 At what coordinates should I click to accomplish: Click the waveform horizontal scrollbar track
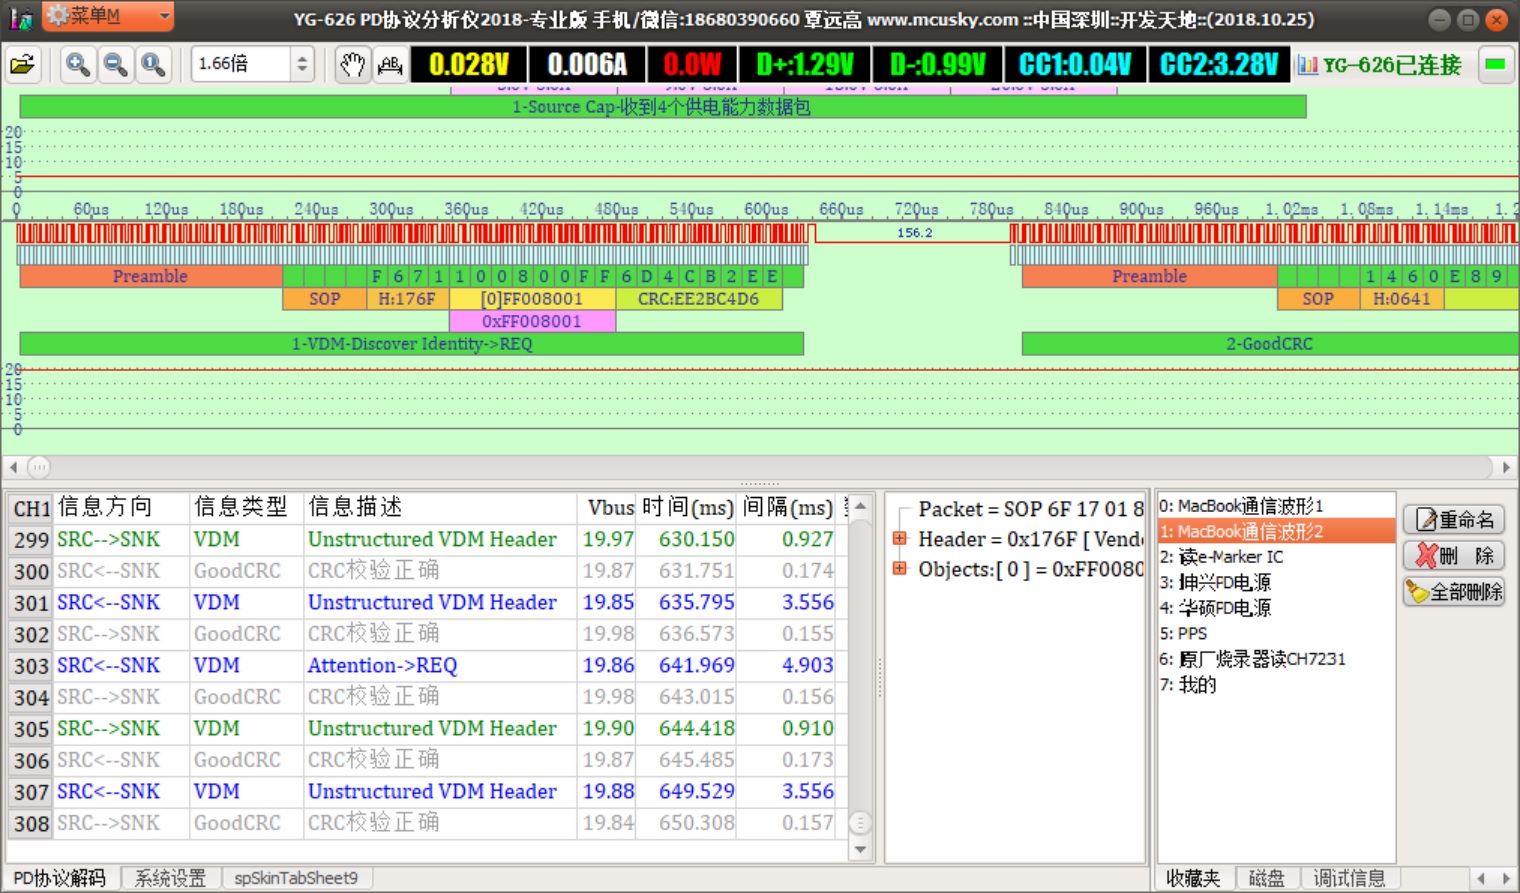760,467
